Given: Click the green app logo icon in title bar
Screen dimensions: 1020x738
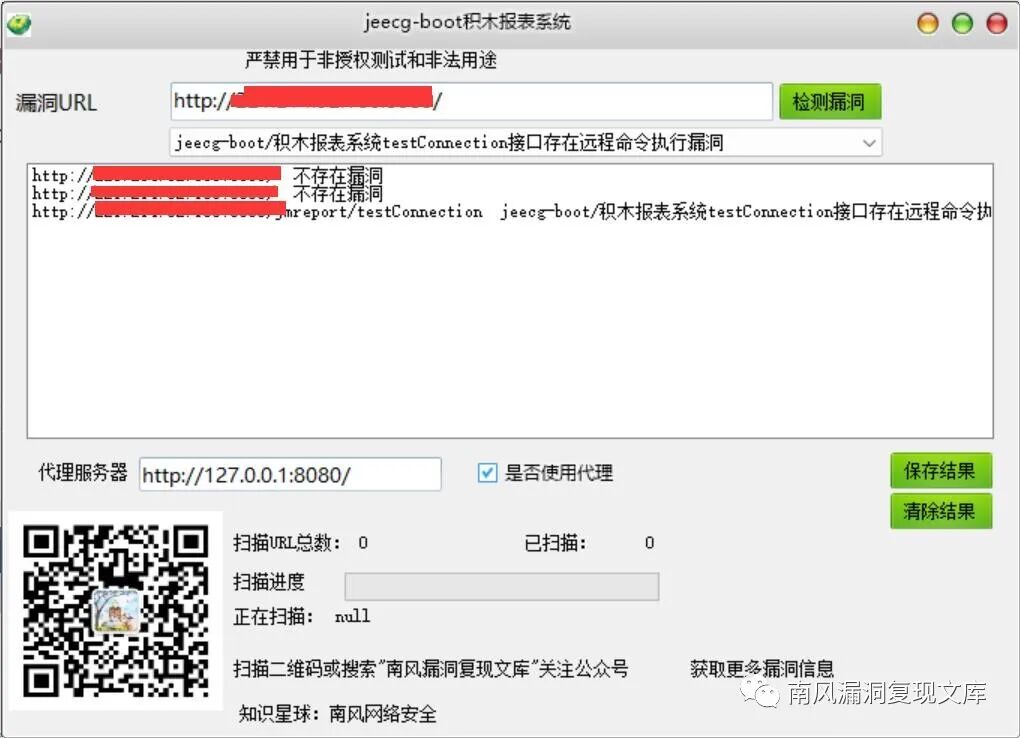Looking at the screenshot, I should point(19,25).
